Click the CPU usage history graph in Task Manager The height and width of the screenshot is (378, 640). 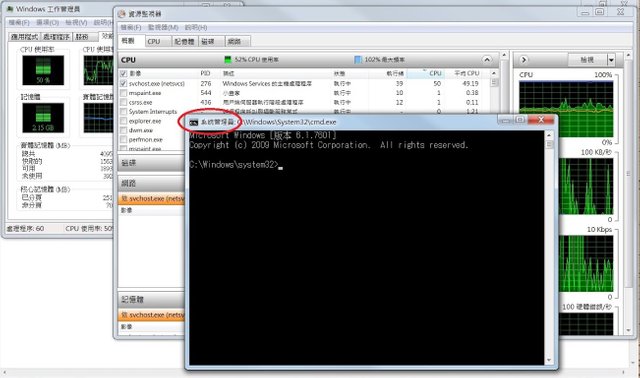tap(98, 70)
